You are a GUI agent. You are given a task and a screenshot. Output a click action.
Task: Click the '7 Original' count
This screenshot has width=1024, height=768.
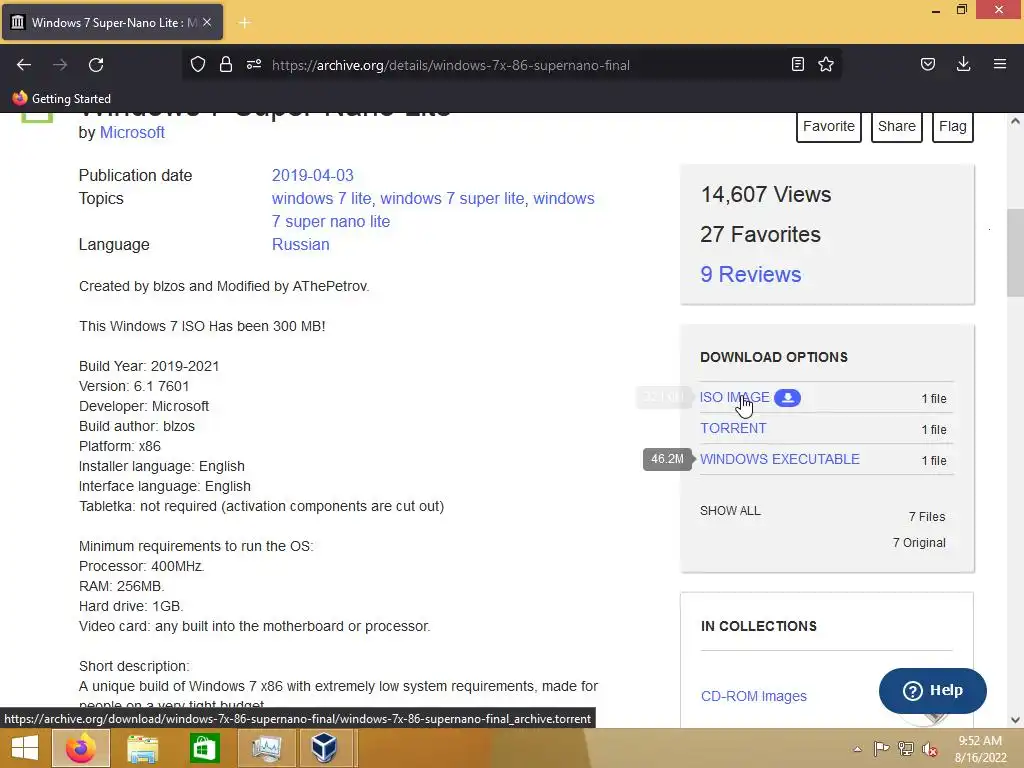click(x=919, y=543)
